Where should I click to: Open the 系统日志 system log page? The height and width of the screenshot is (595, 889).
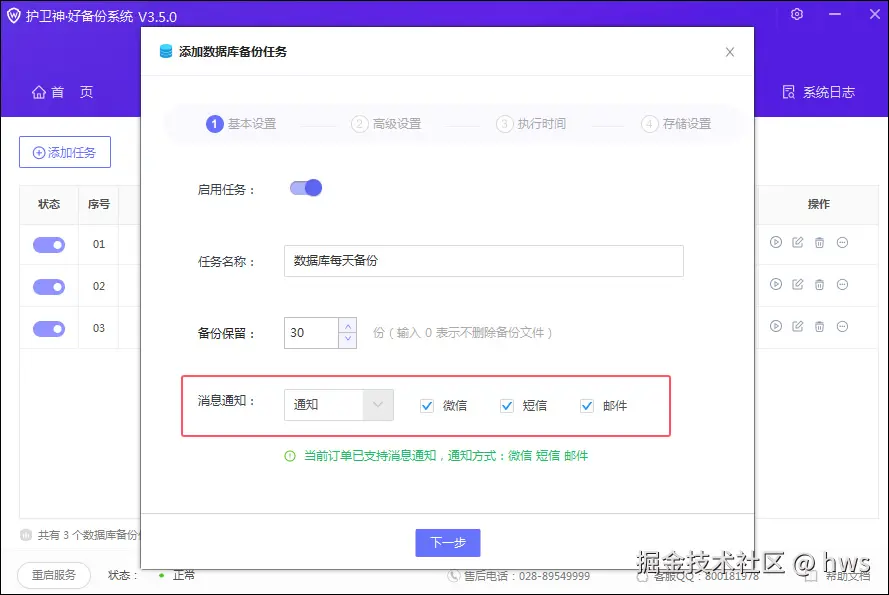(816, 92)
